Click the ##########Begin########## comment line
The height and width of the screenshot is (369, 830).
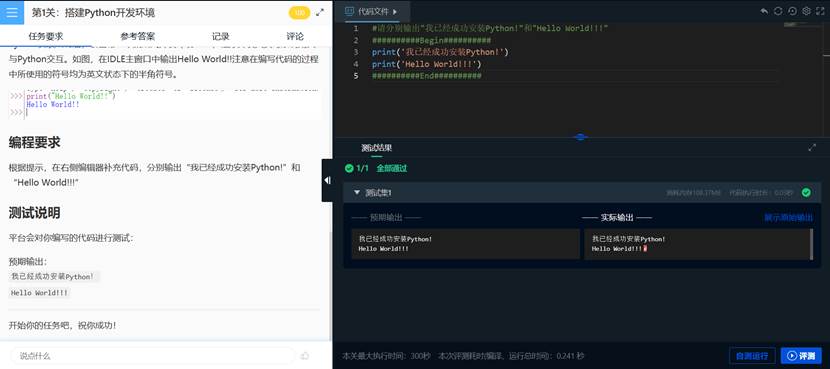pyautogui.click(x=431, y=40)
